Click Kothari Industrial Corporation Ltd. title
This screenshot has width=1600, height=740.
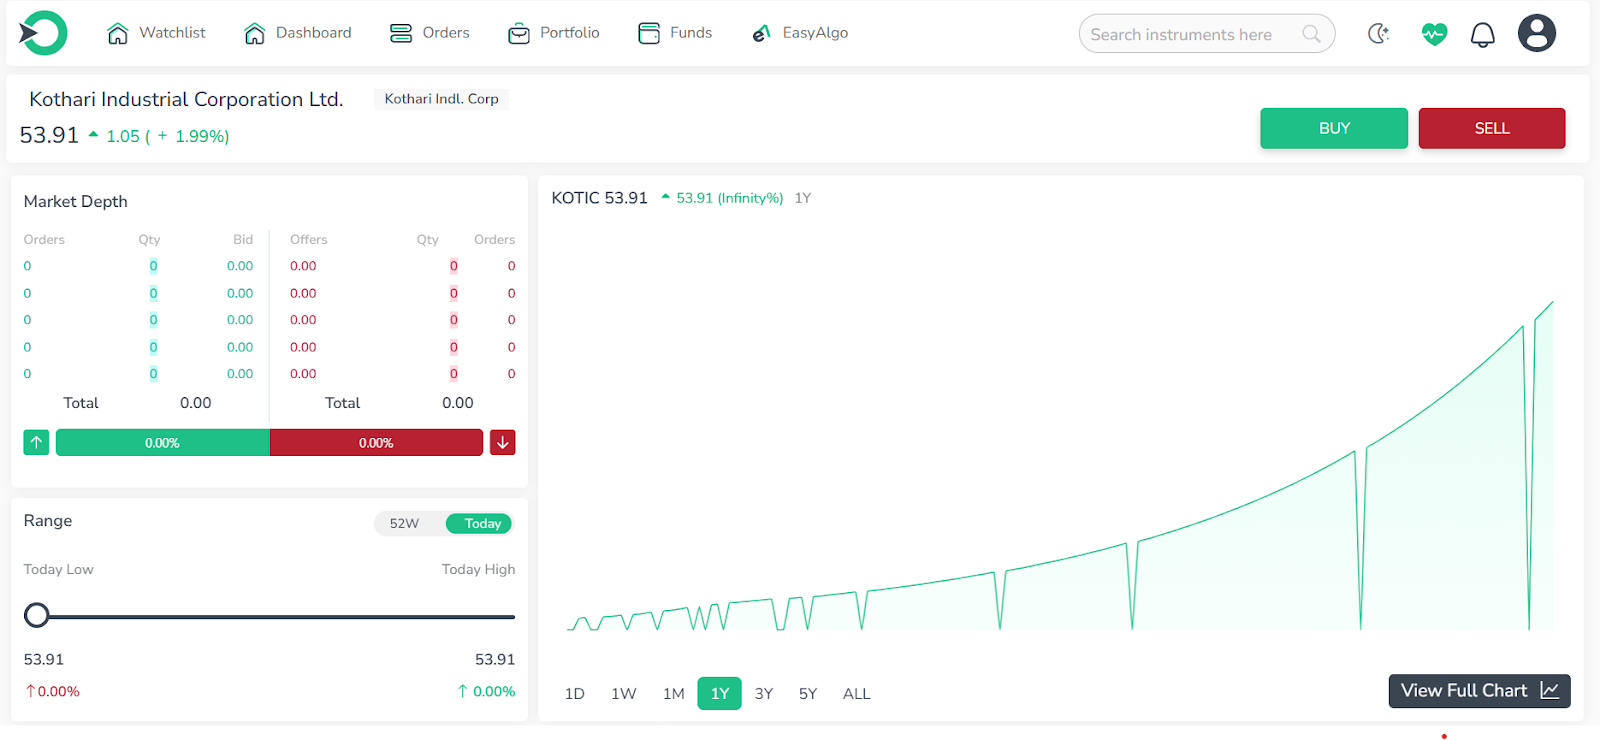pos(186,99)
